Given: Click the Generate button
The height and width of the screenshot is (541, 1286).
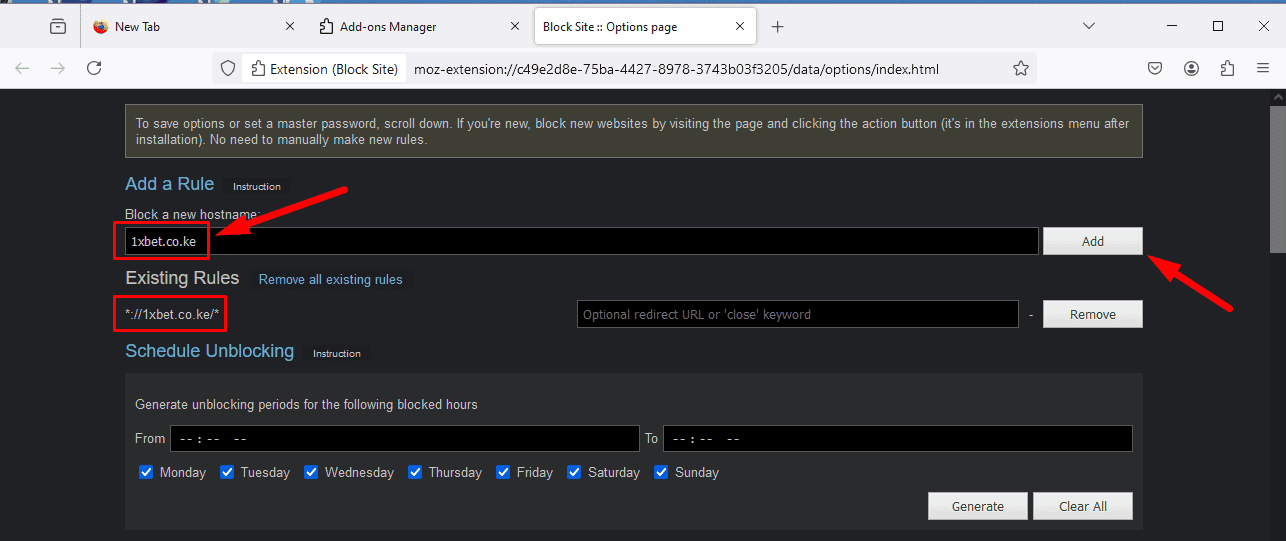Looking at the screenshot, I should [977, 506].
